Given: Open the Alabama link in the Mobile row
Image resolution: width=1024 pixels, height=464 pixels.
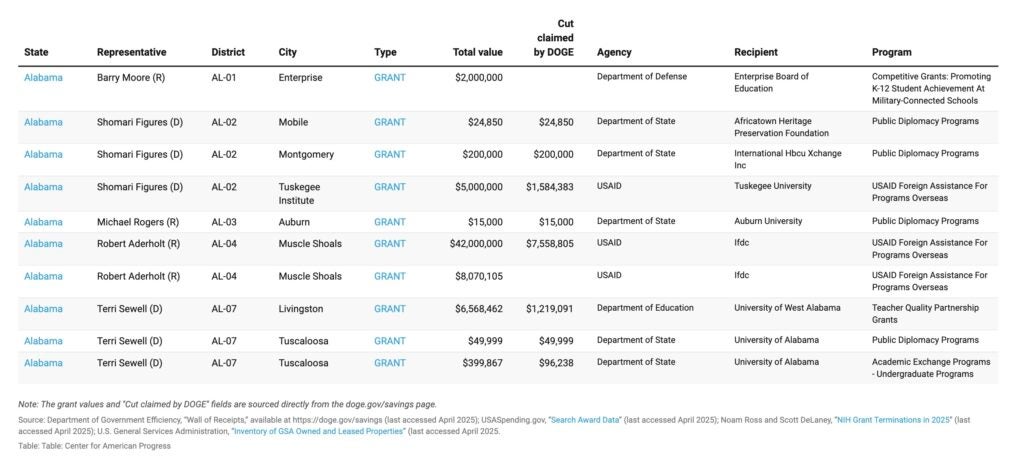Looking at the screenshot, I should coord(43,122).
